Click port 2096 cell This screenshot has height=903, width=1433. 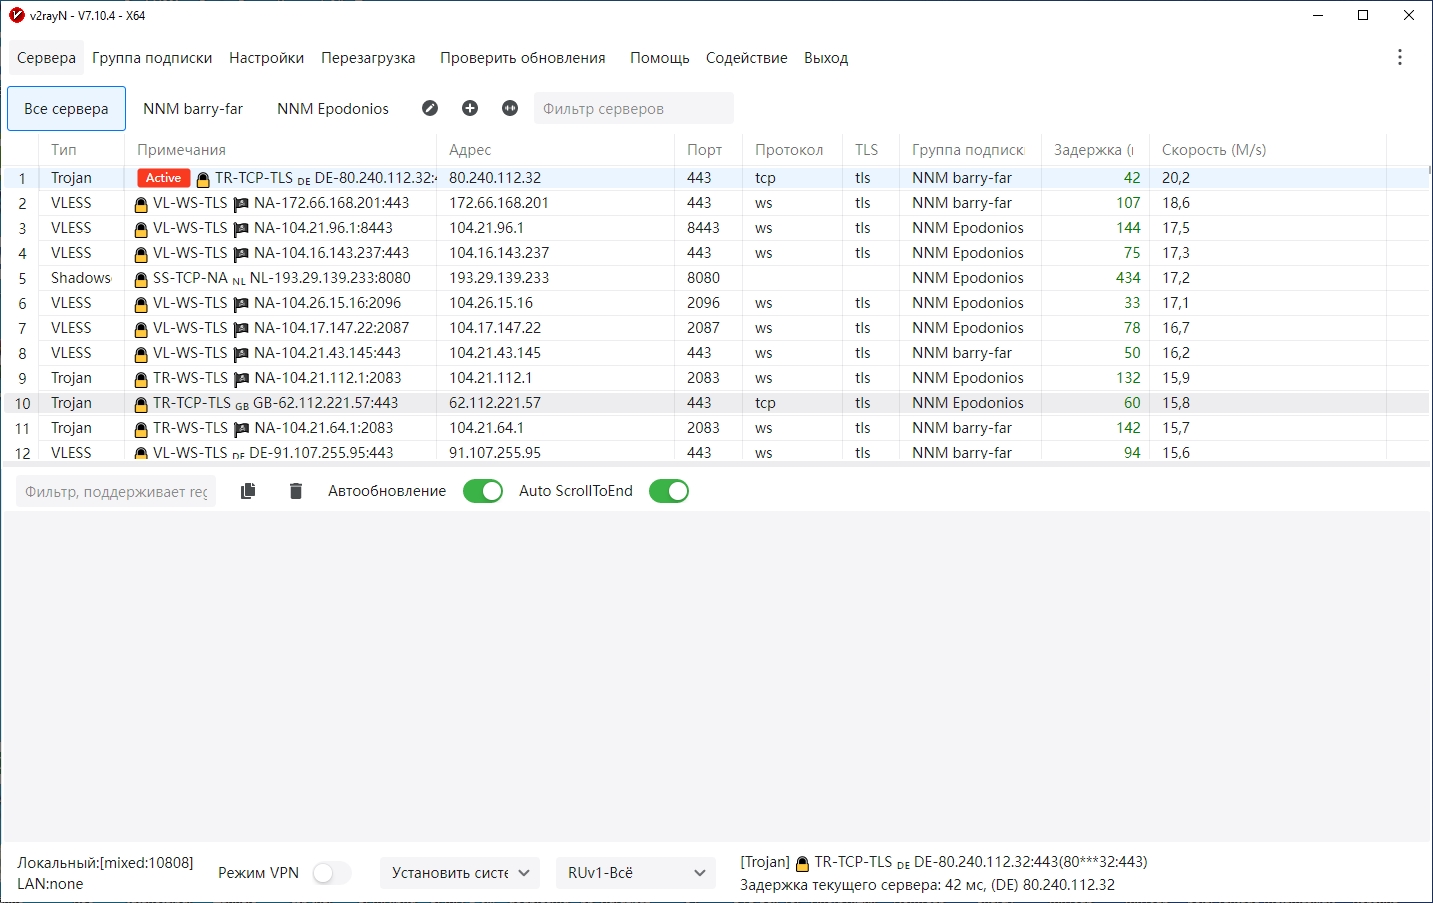[x=703, y=303]
